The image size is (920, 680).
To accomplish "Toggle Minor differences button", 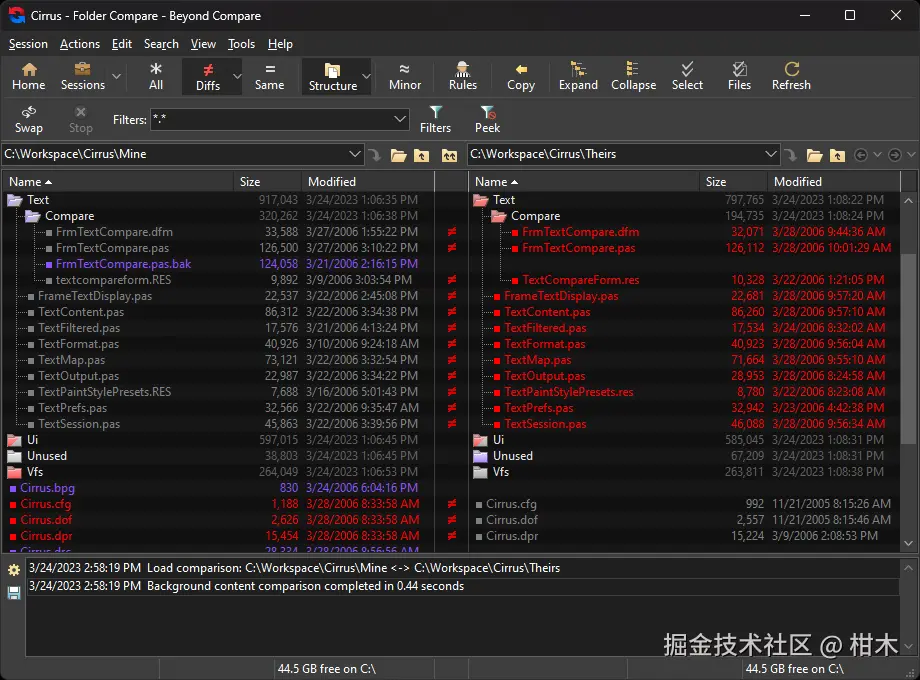I will click(x=405, y=76).
